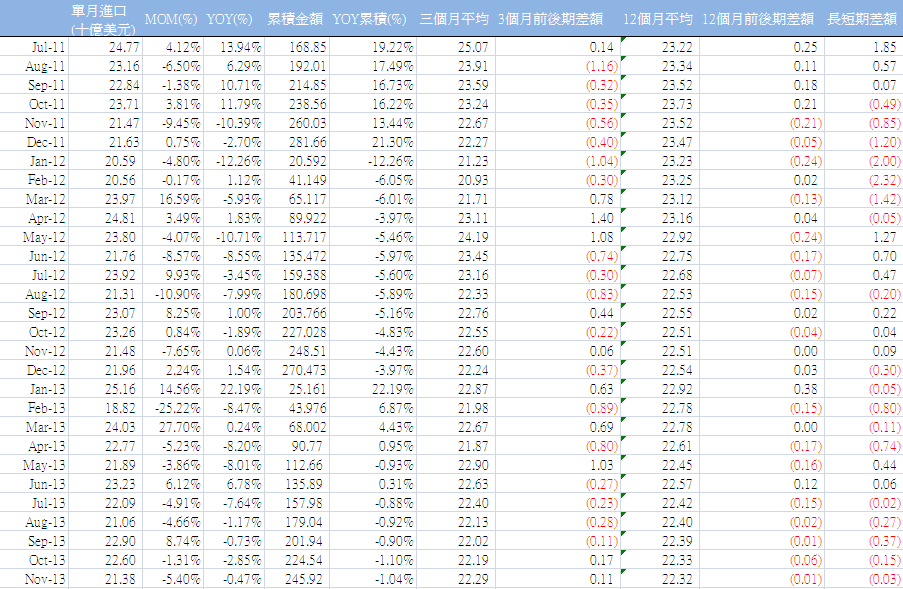This screenshot has height=589, width=903.
Task: Click the Mar-12 row label
Action: pos(45,199)
